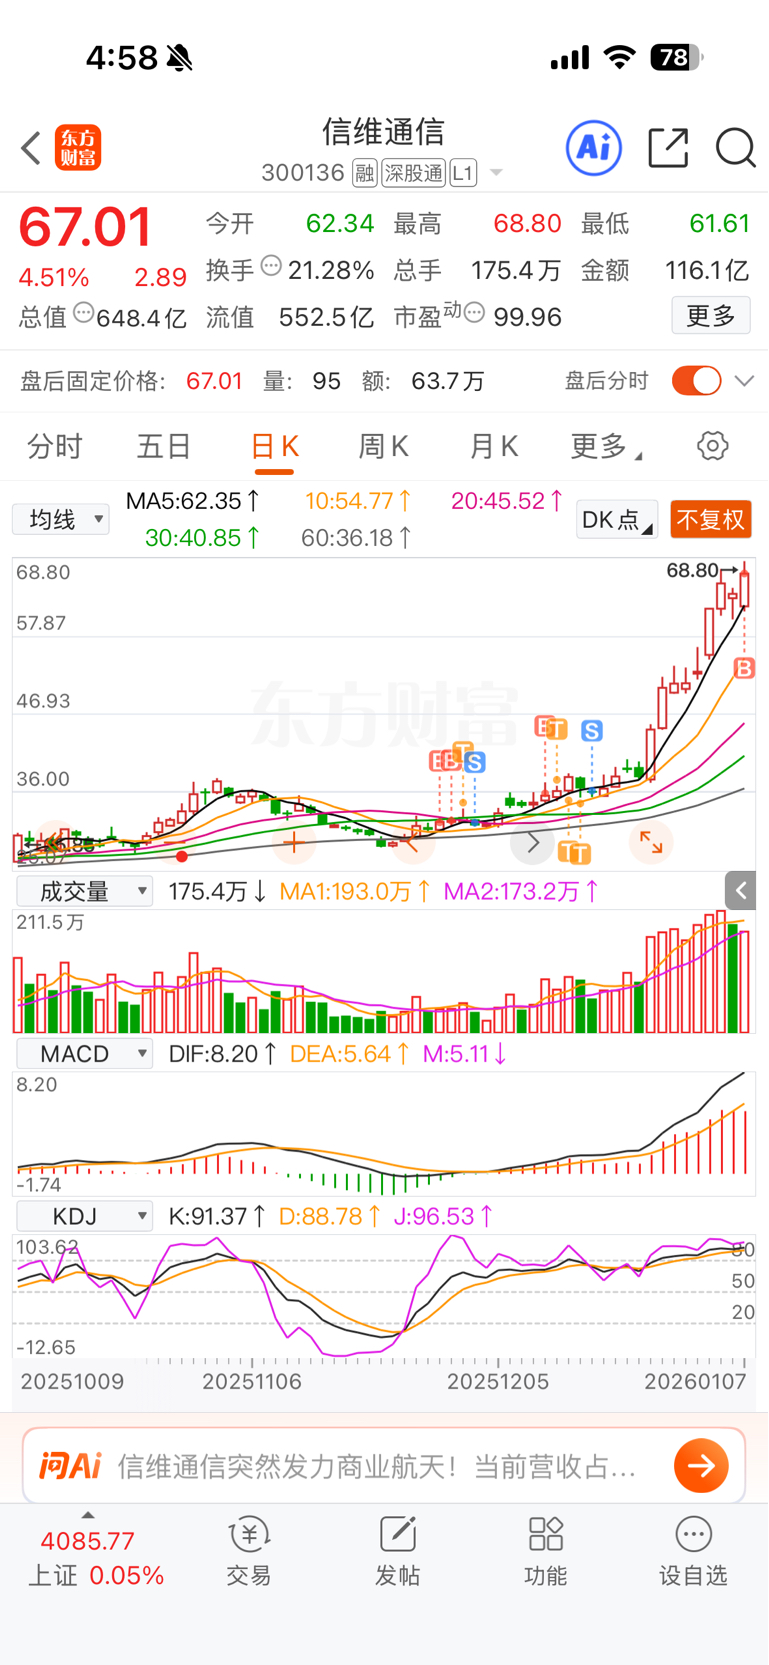Toggle the 不复权 adjustment button
769x1665 pixels.
pos(710,520)
